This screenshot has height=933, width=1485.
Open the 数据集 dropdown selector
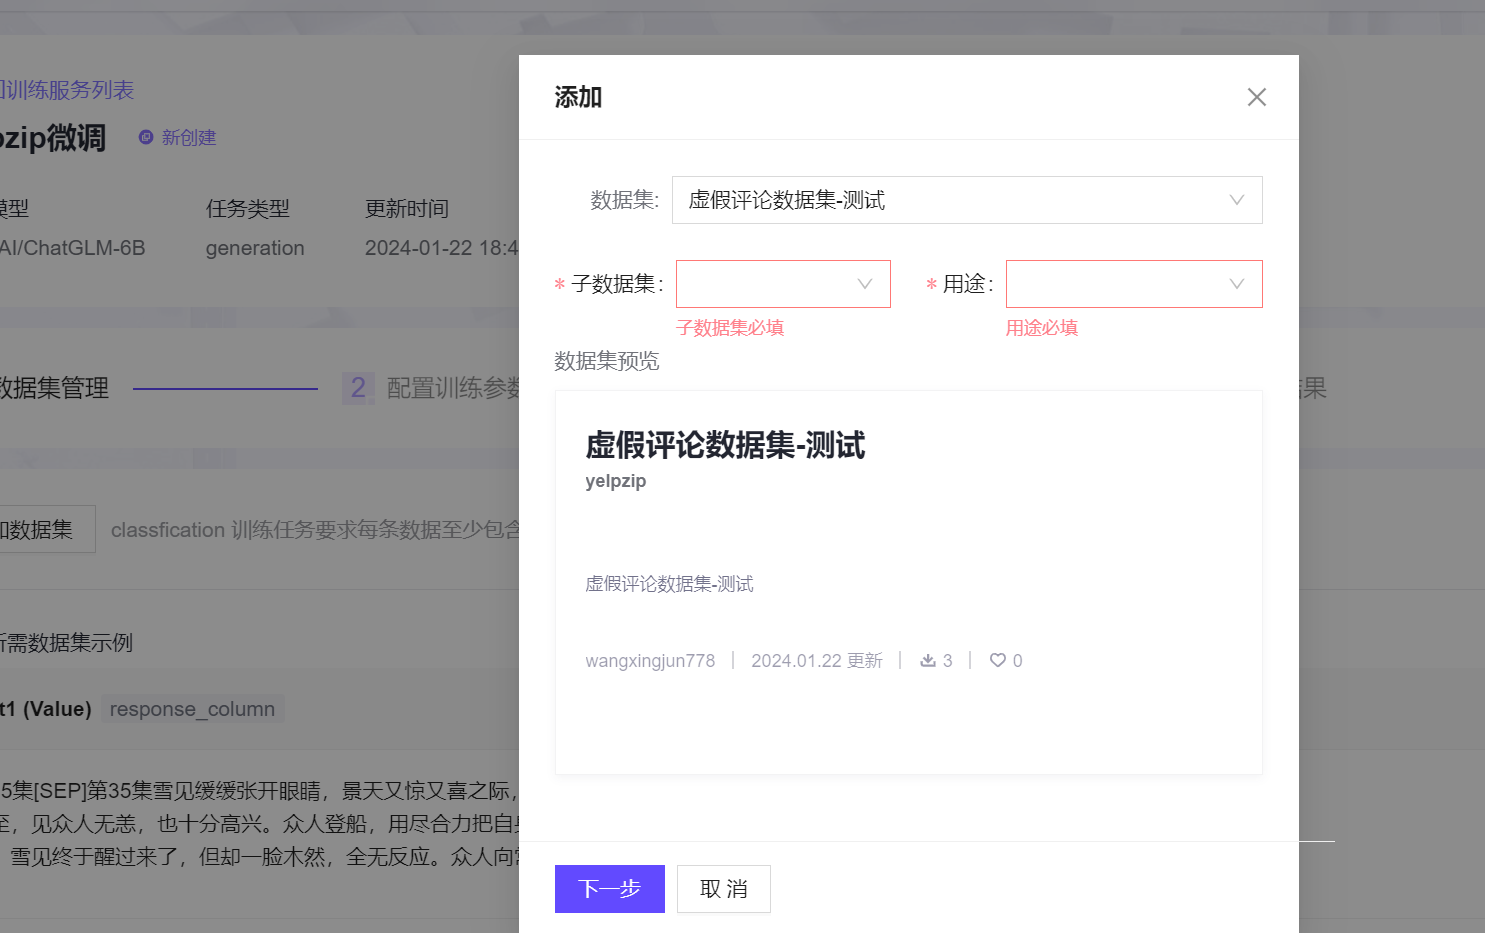[x=967, y=200]
